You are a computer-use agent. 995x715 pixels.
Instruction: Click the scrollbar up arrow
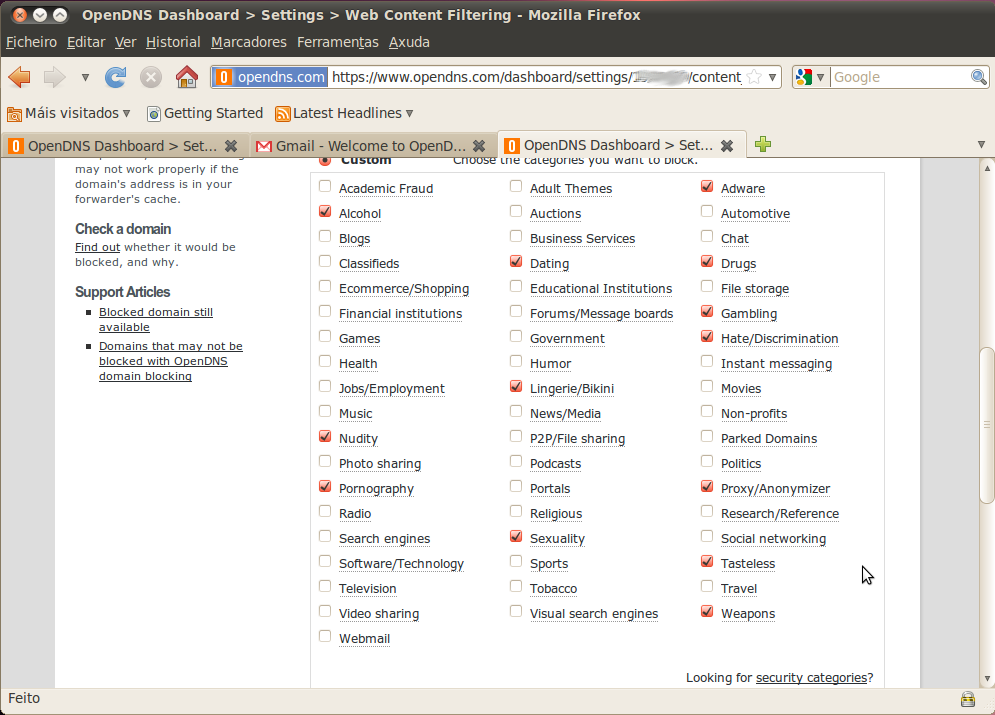pyautogui.click(x=987, y=167)
